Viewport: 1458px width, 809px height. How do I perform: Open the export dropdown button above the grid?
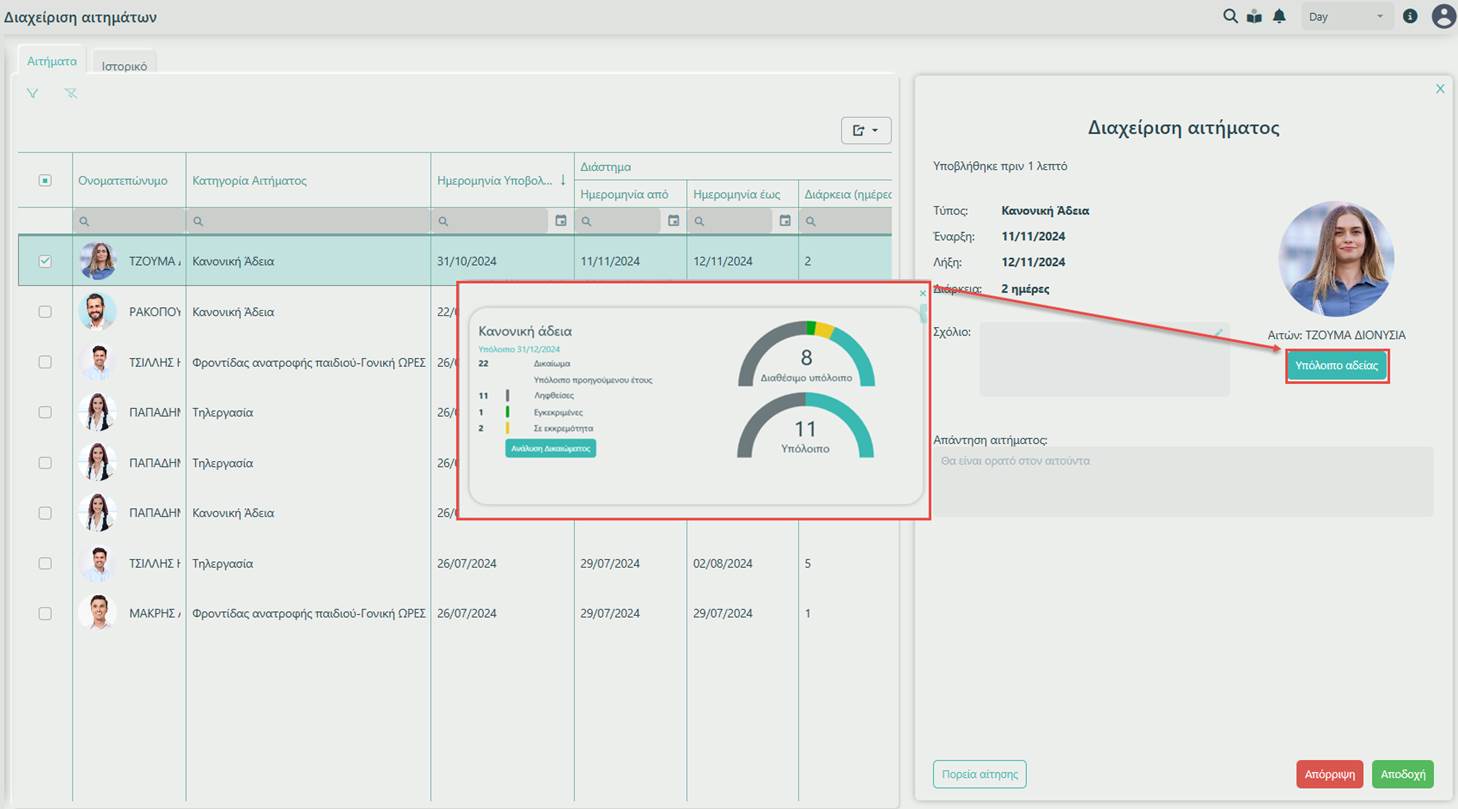coord(866,130)
